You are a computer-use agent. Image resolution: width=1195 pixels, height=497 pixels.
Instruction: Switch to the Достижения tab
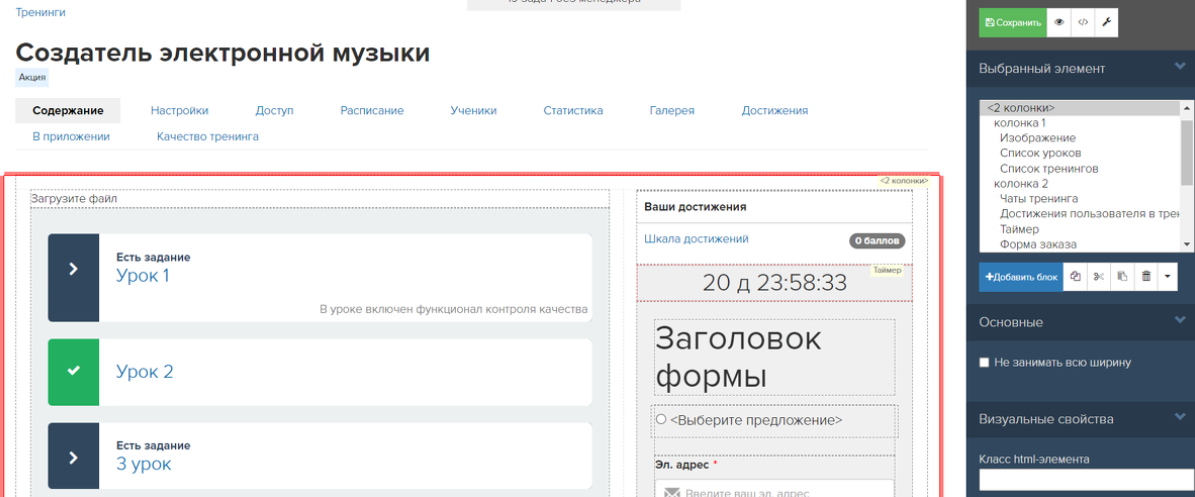click(x=774, y=111)
